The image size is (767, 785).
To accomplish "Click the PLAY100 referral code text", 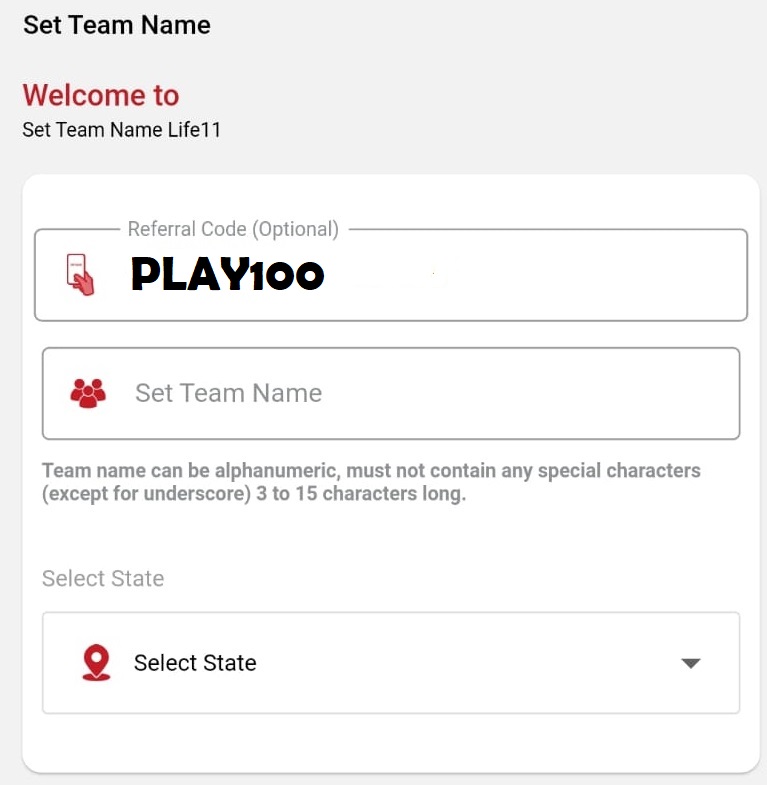I will pos(227,274).
